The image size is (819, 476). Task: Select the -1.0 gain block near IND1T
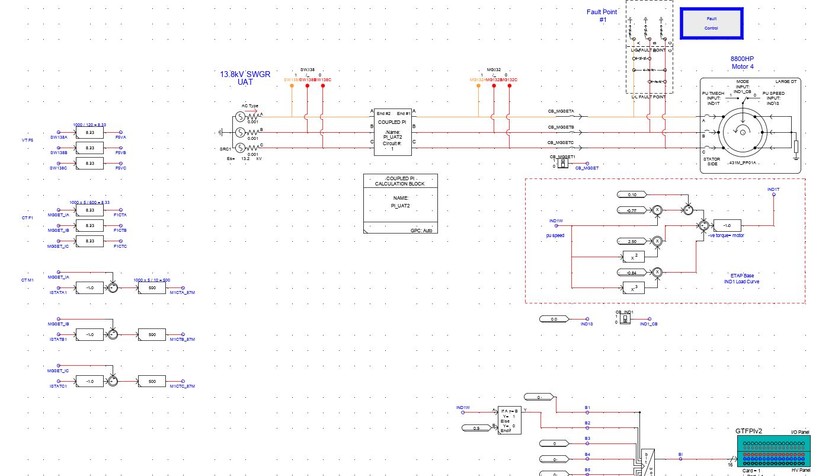[728, 225]
